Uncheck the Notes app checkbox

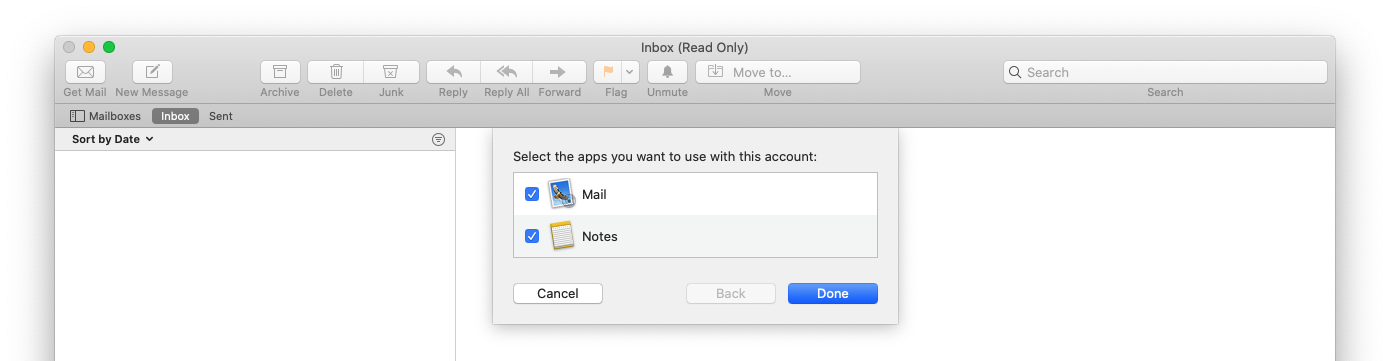(x=532, y=236)
